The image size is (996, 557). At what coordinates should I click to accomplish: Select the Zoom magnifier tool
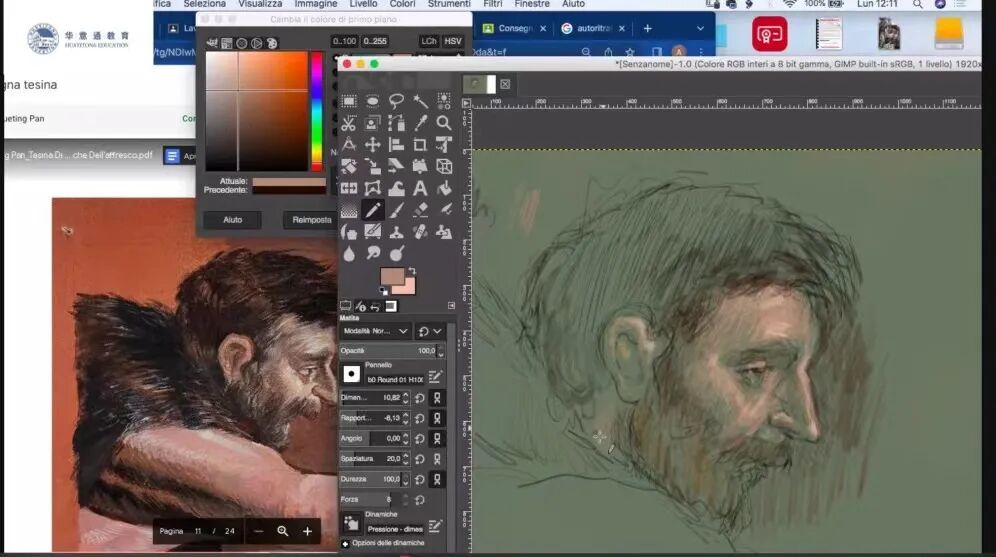(x=444, y=123)
